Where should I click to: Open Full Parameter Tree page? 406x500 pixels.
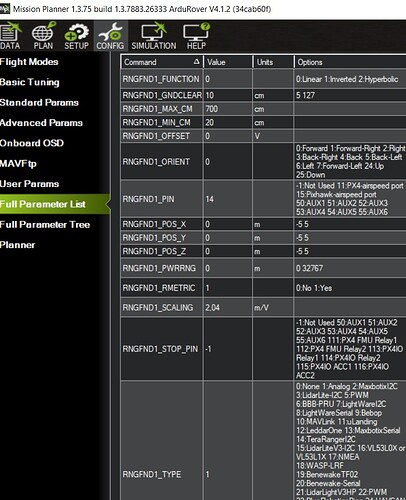tap(45, 224)
